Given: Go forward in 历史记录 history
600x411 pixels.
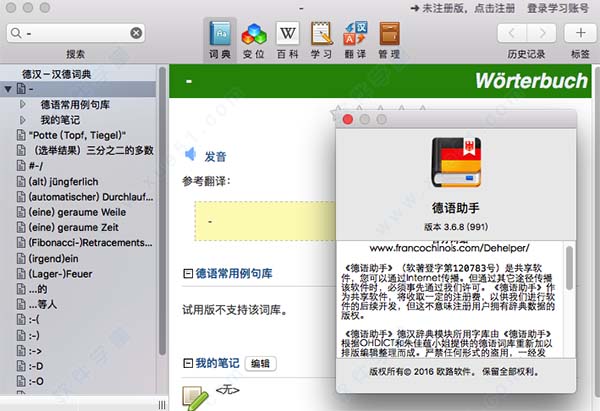Looking at the screenshot, I should point(541,33).
